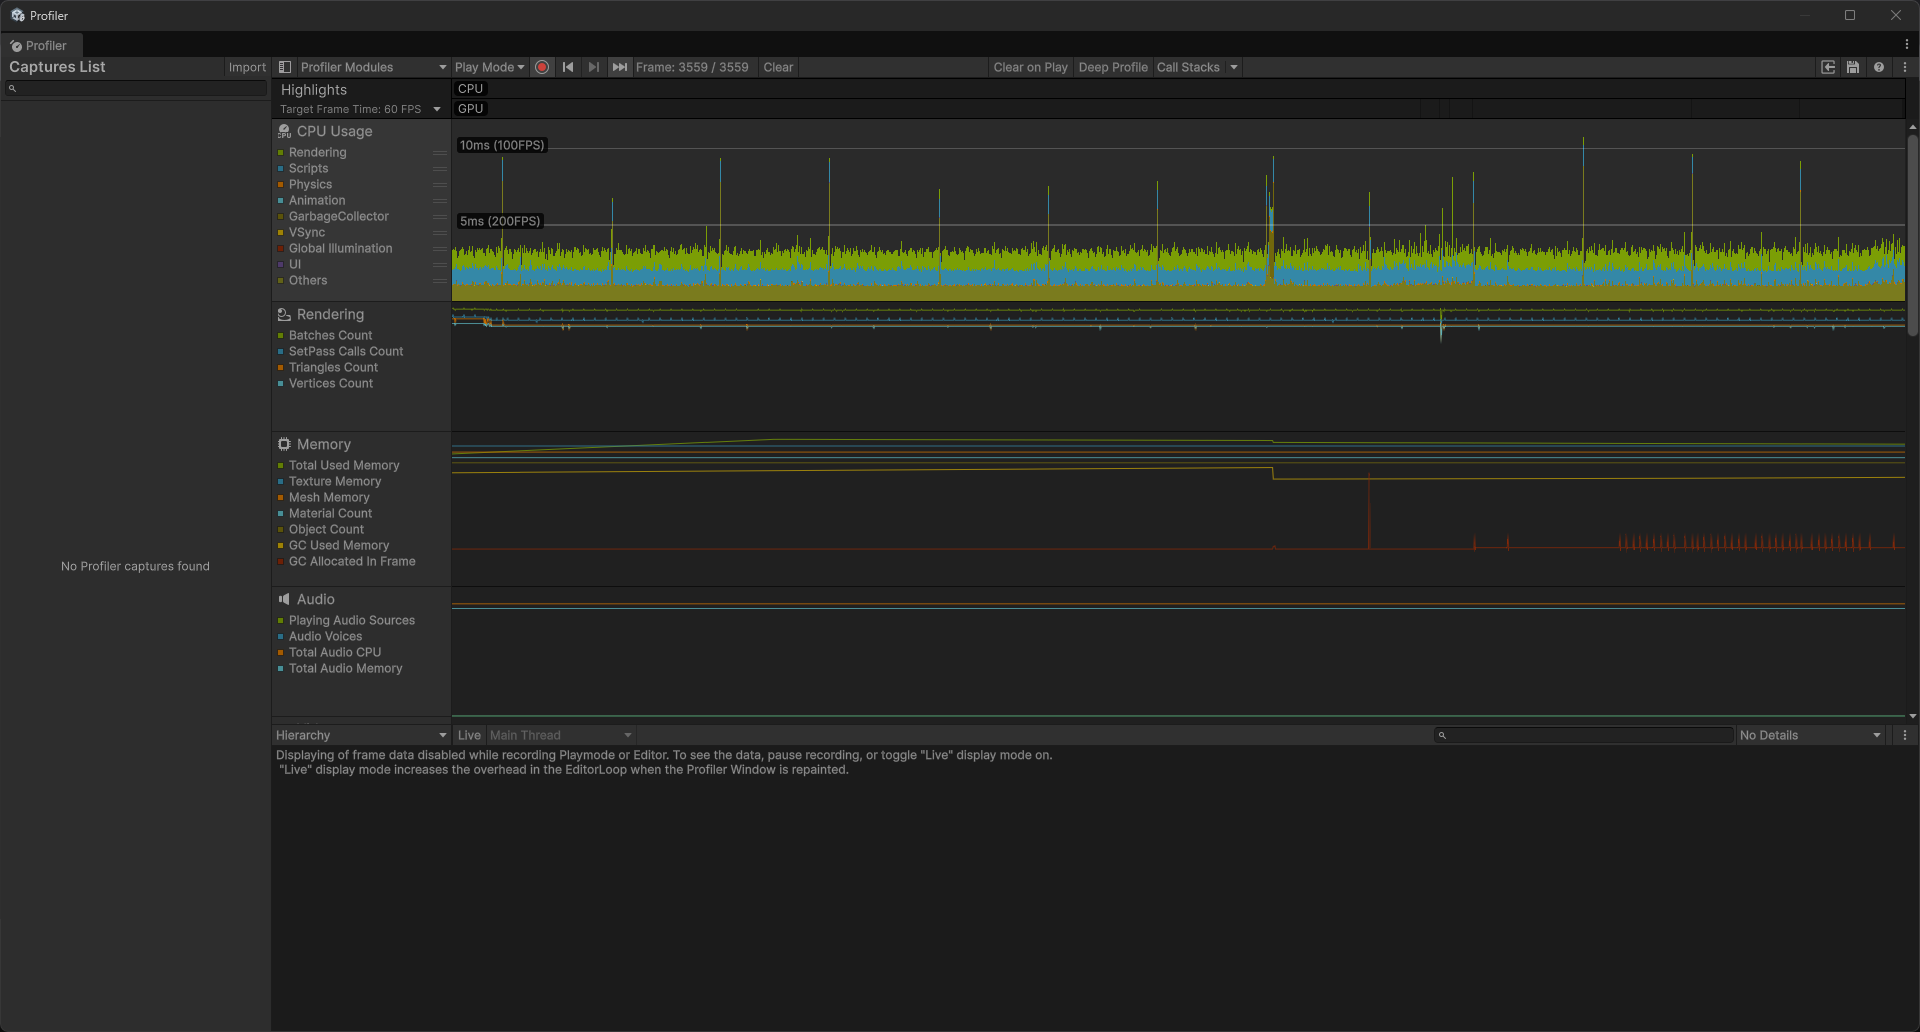The image size is (1920, 1032).
Task: Step to the next frame
Action: click(x=594, y=67)
